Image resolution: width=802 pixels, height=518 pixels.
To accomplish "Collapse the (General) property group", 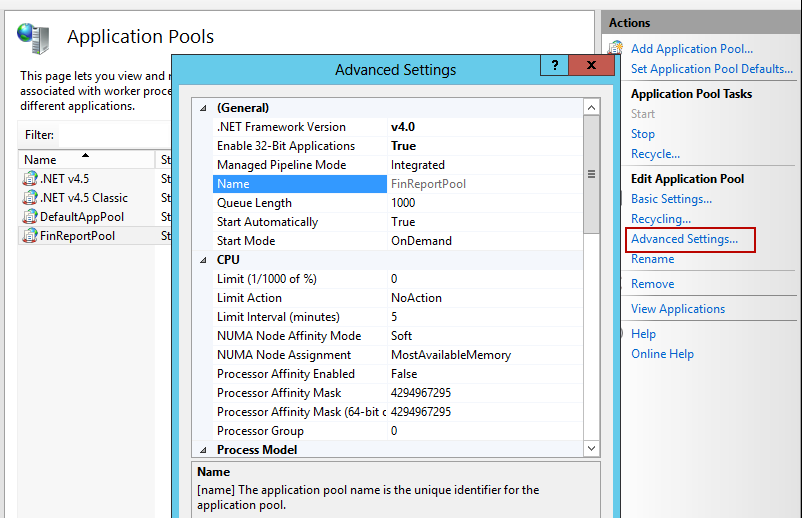I will click(x=204, y=108).
